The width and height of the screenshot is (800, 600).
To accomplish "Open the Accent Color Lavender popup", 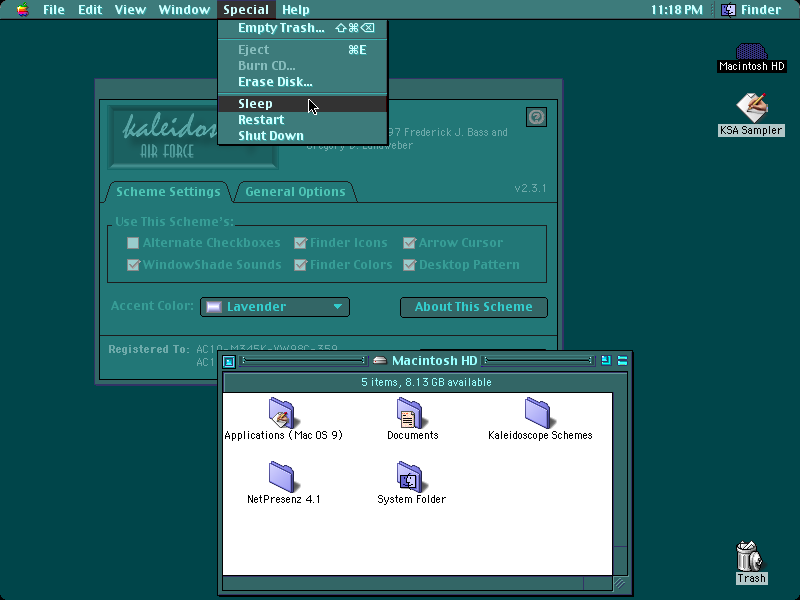I will (275, 307).
